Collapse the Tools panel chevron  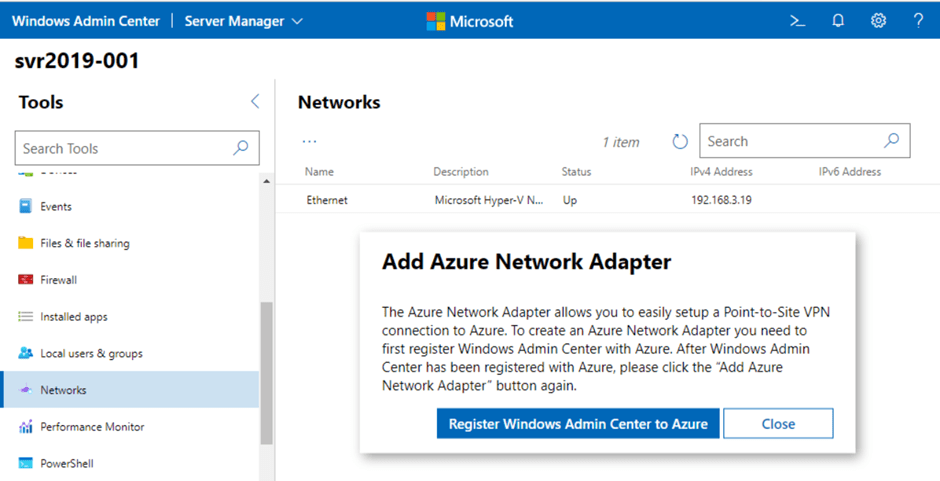click(x=254, y=101)
